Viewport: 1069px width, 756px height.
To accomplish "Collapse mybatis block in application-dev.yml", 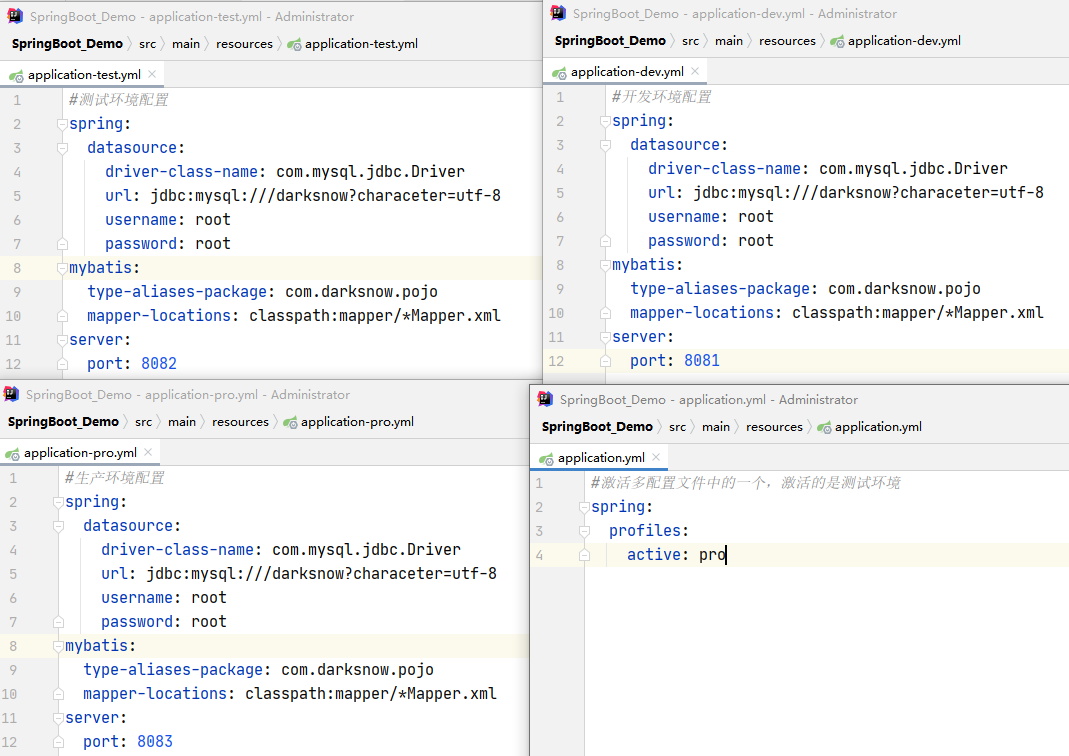I will click(605, 265).
